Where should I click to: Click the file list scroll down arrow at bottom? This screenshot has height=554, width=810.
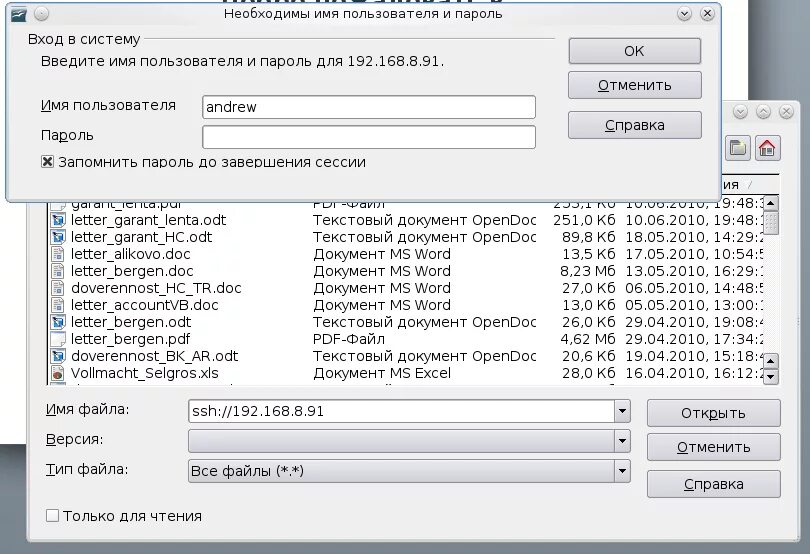coord(770,377)
